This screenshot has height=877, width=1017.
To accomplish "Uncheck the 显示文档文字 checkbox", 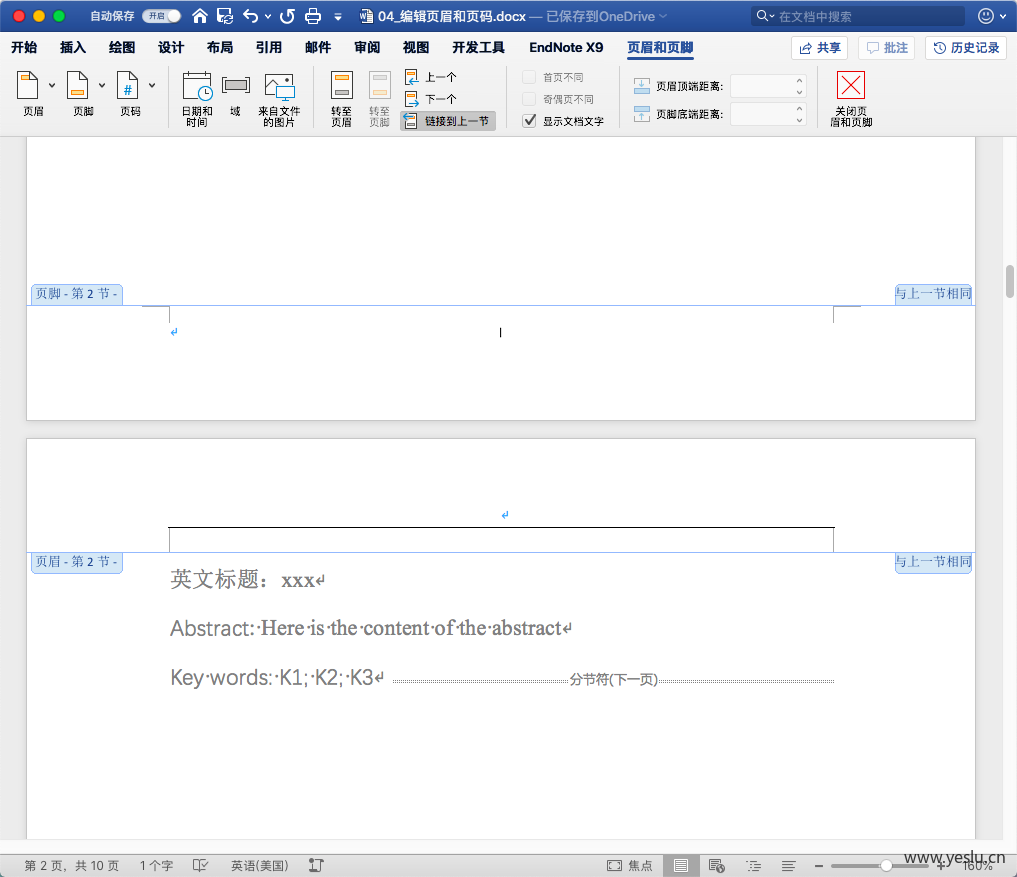I will pyautogui.click(x=529, y=121).
